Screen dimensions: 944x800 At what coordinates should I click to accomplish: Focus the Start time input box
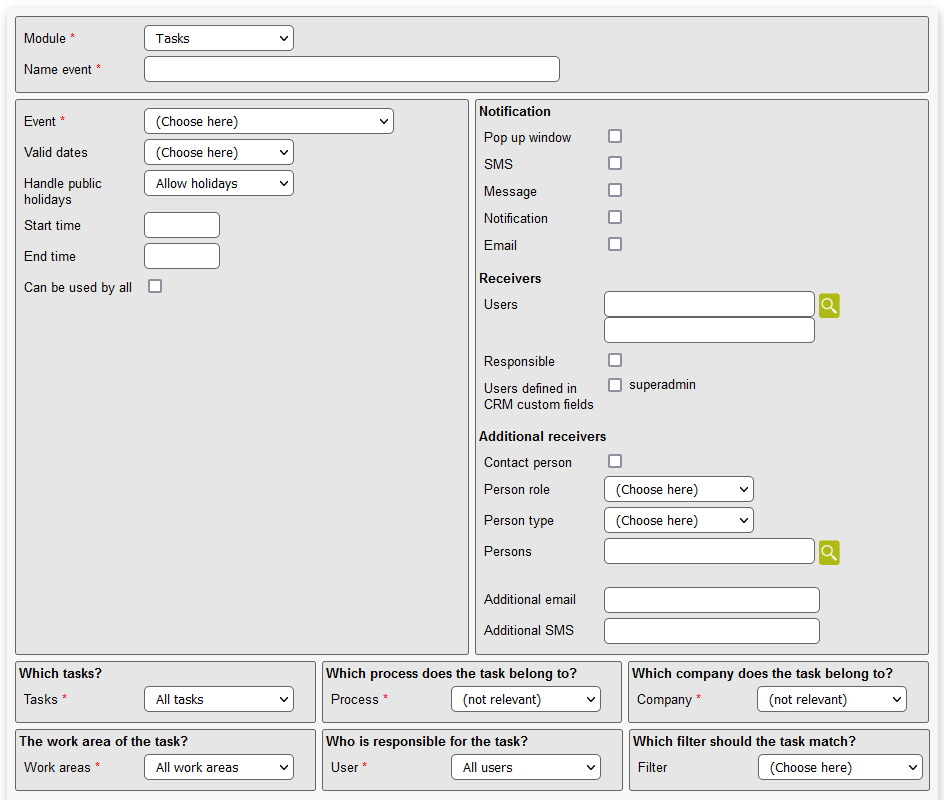[182, 225]
